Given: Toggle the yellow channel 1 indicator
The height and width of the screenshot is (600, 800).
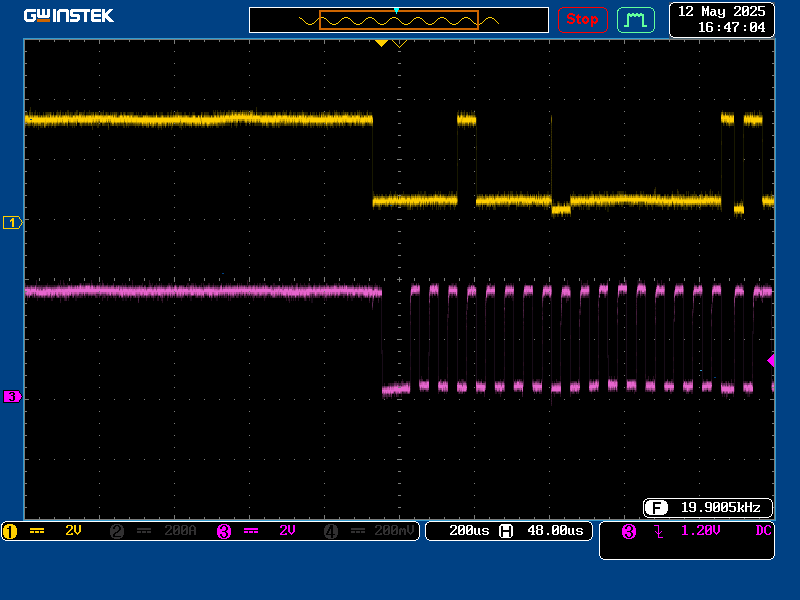Looking at the screenshot, I should click(x=10, y=531).
